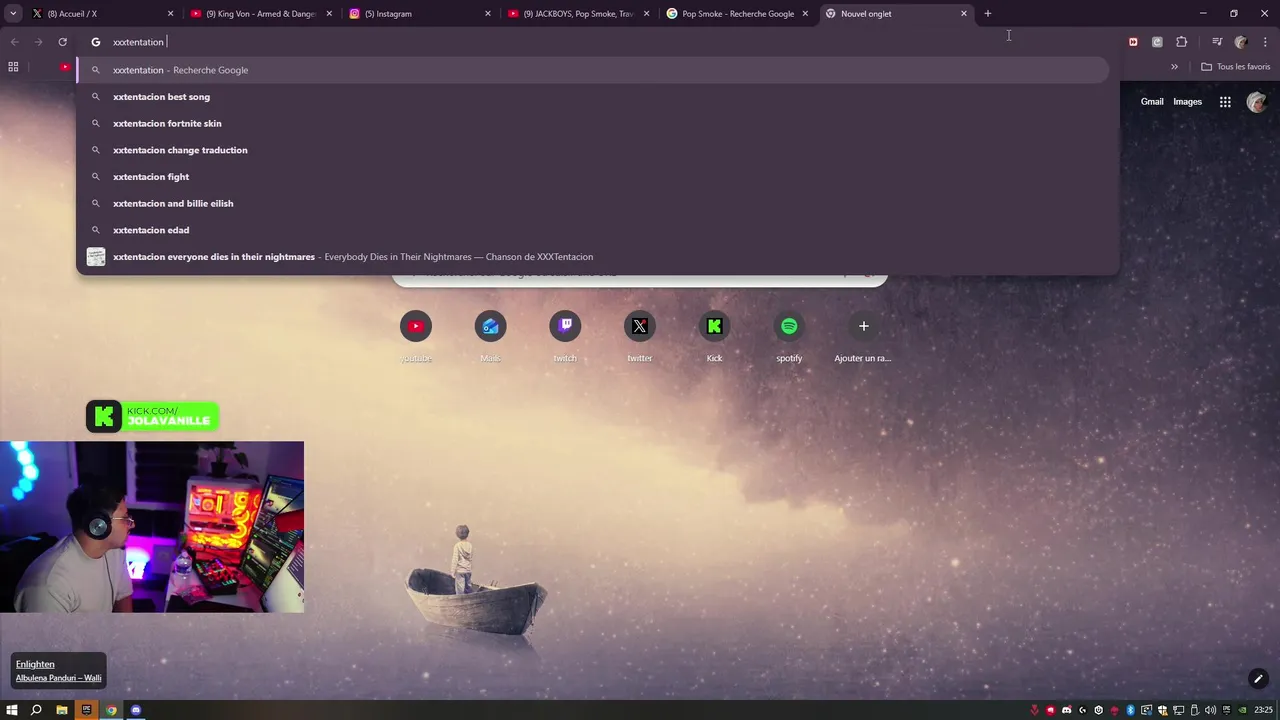Image resolution: width=1280 pixels, height=720 pixels.
Task: Open the Chrome three-dot menu
Action: tap(1265, 42)
